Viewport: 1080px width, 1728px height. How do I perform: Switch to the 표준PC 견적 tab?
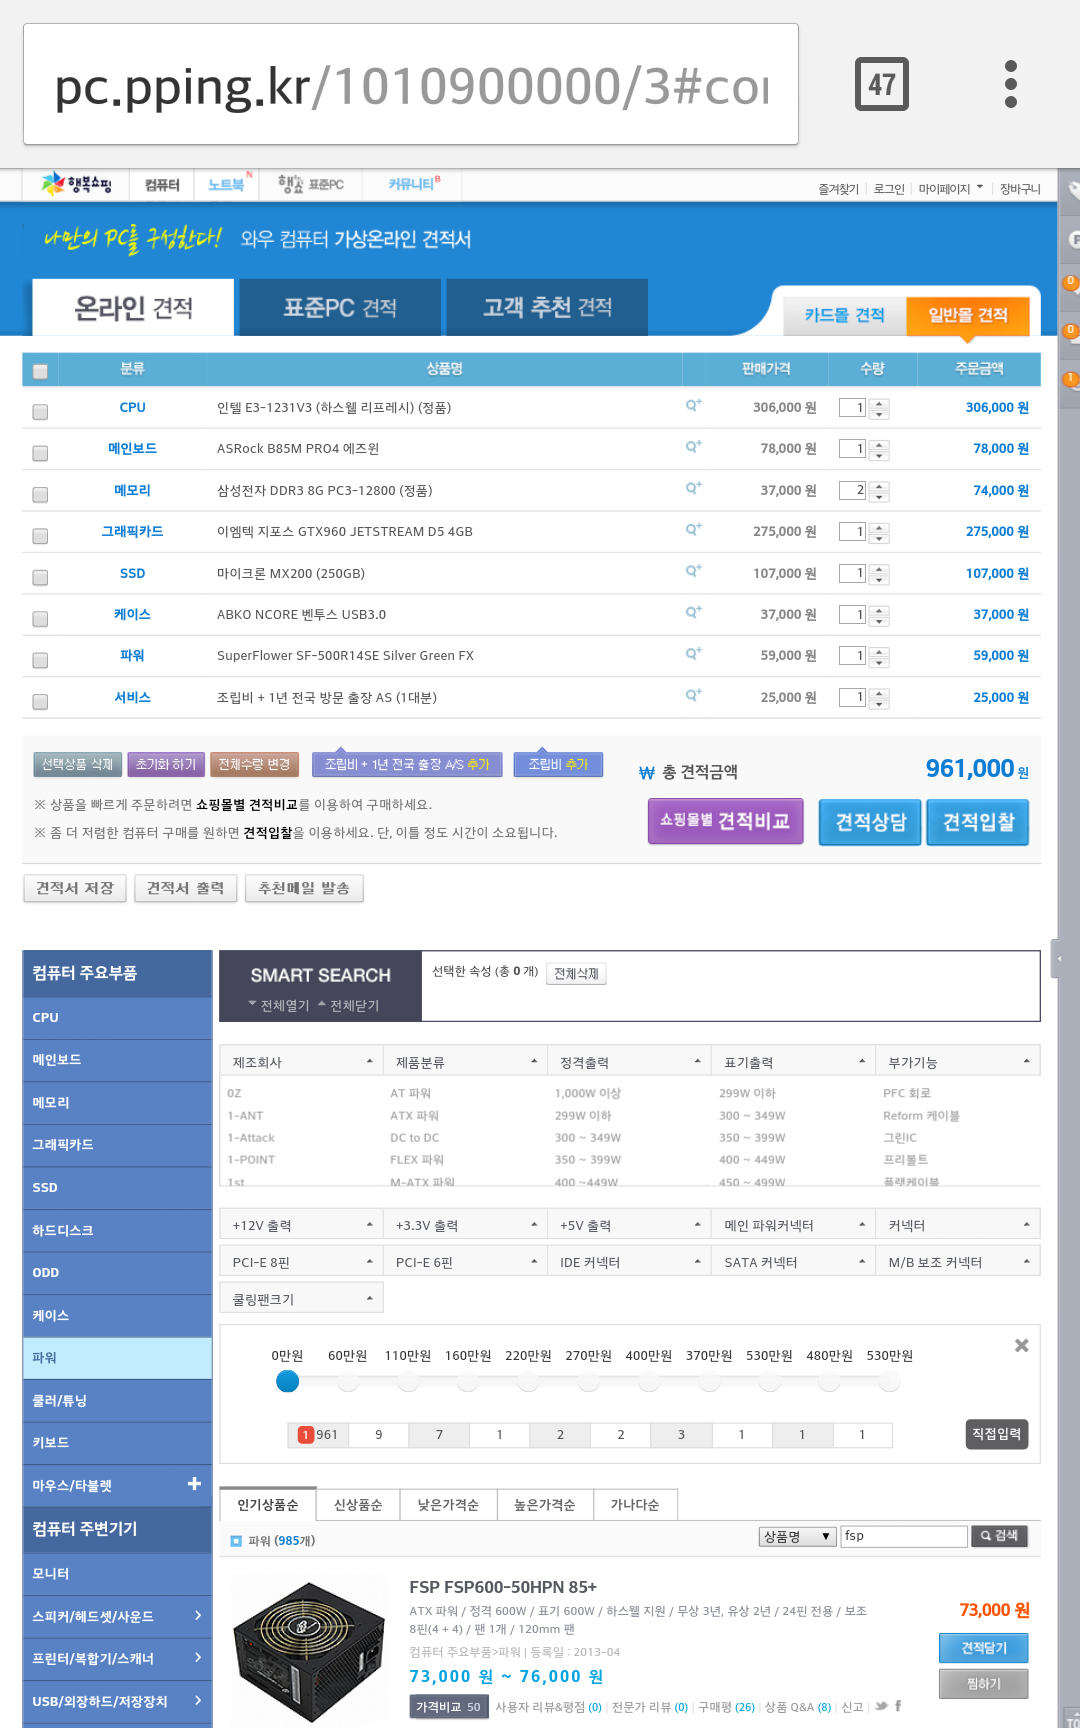click(x=340, y=308)
